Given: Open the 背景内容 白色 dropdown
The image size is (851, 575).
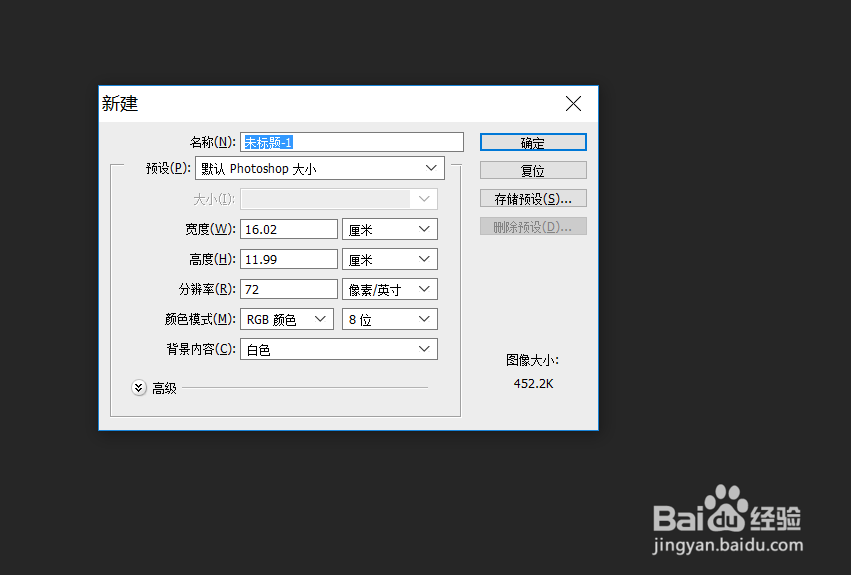Looking at the screenshot, I should [x=339, y=349].
